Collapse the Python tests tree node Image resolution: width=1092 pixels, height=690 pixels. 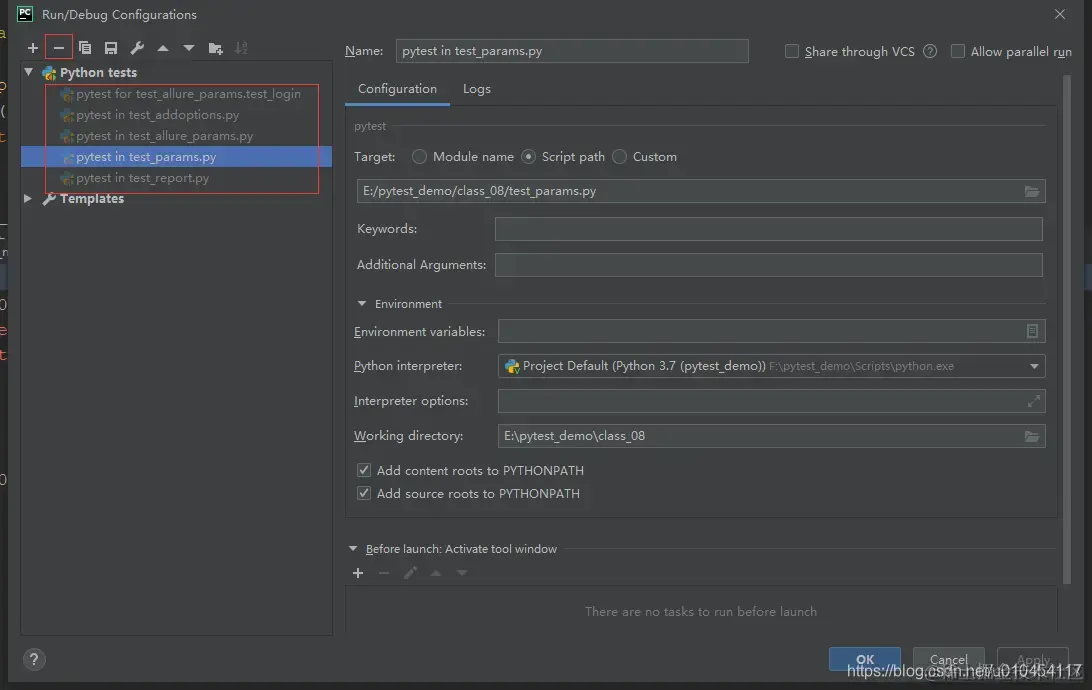[29, 72]
